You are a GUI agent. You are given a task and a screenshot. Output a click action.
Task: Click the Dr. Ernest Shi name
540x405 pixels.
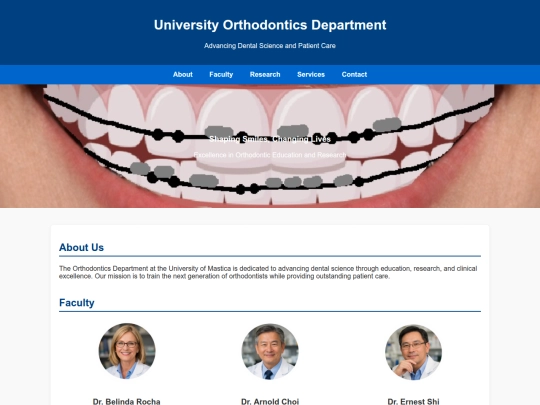point(413,402)
